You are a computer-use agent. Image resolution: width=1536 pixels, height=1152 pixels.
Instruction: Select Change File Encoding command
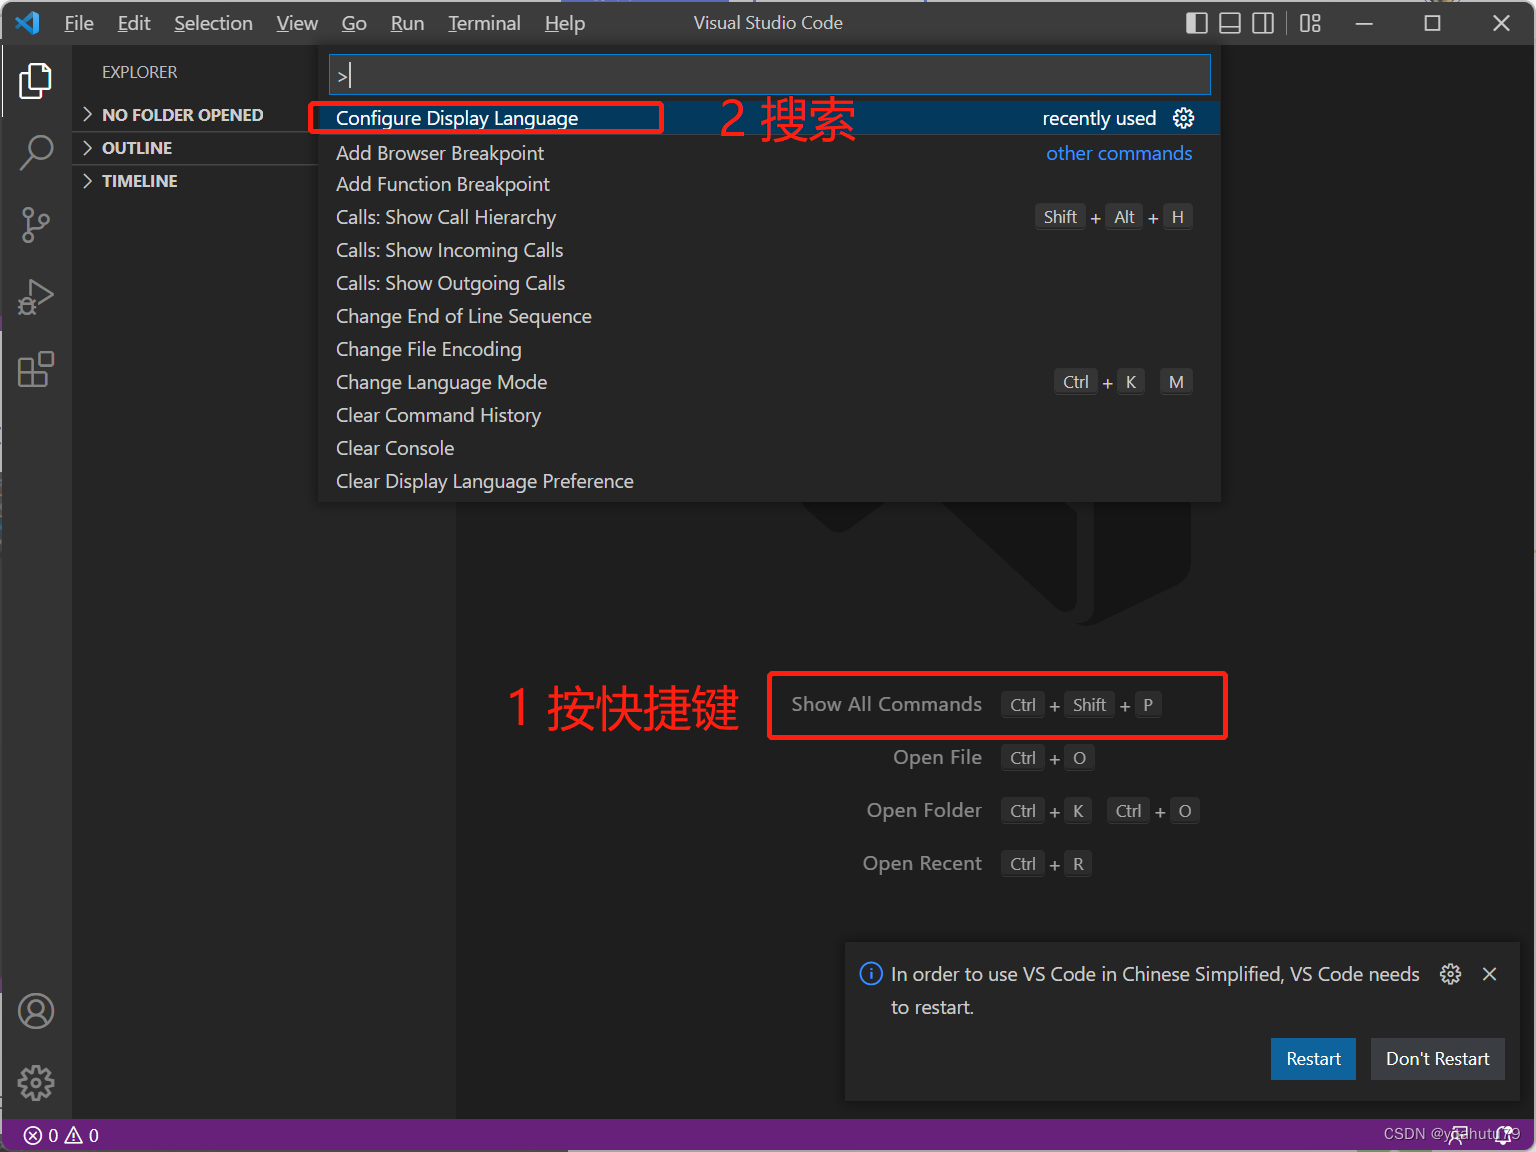769,349
